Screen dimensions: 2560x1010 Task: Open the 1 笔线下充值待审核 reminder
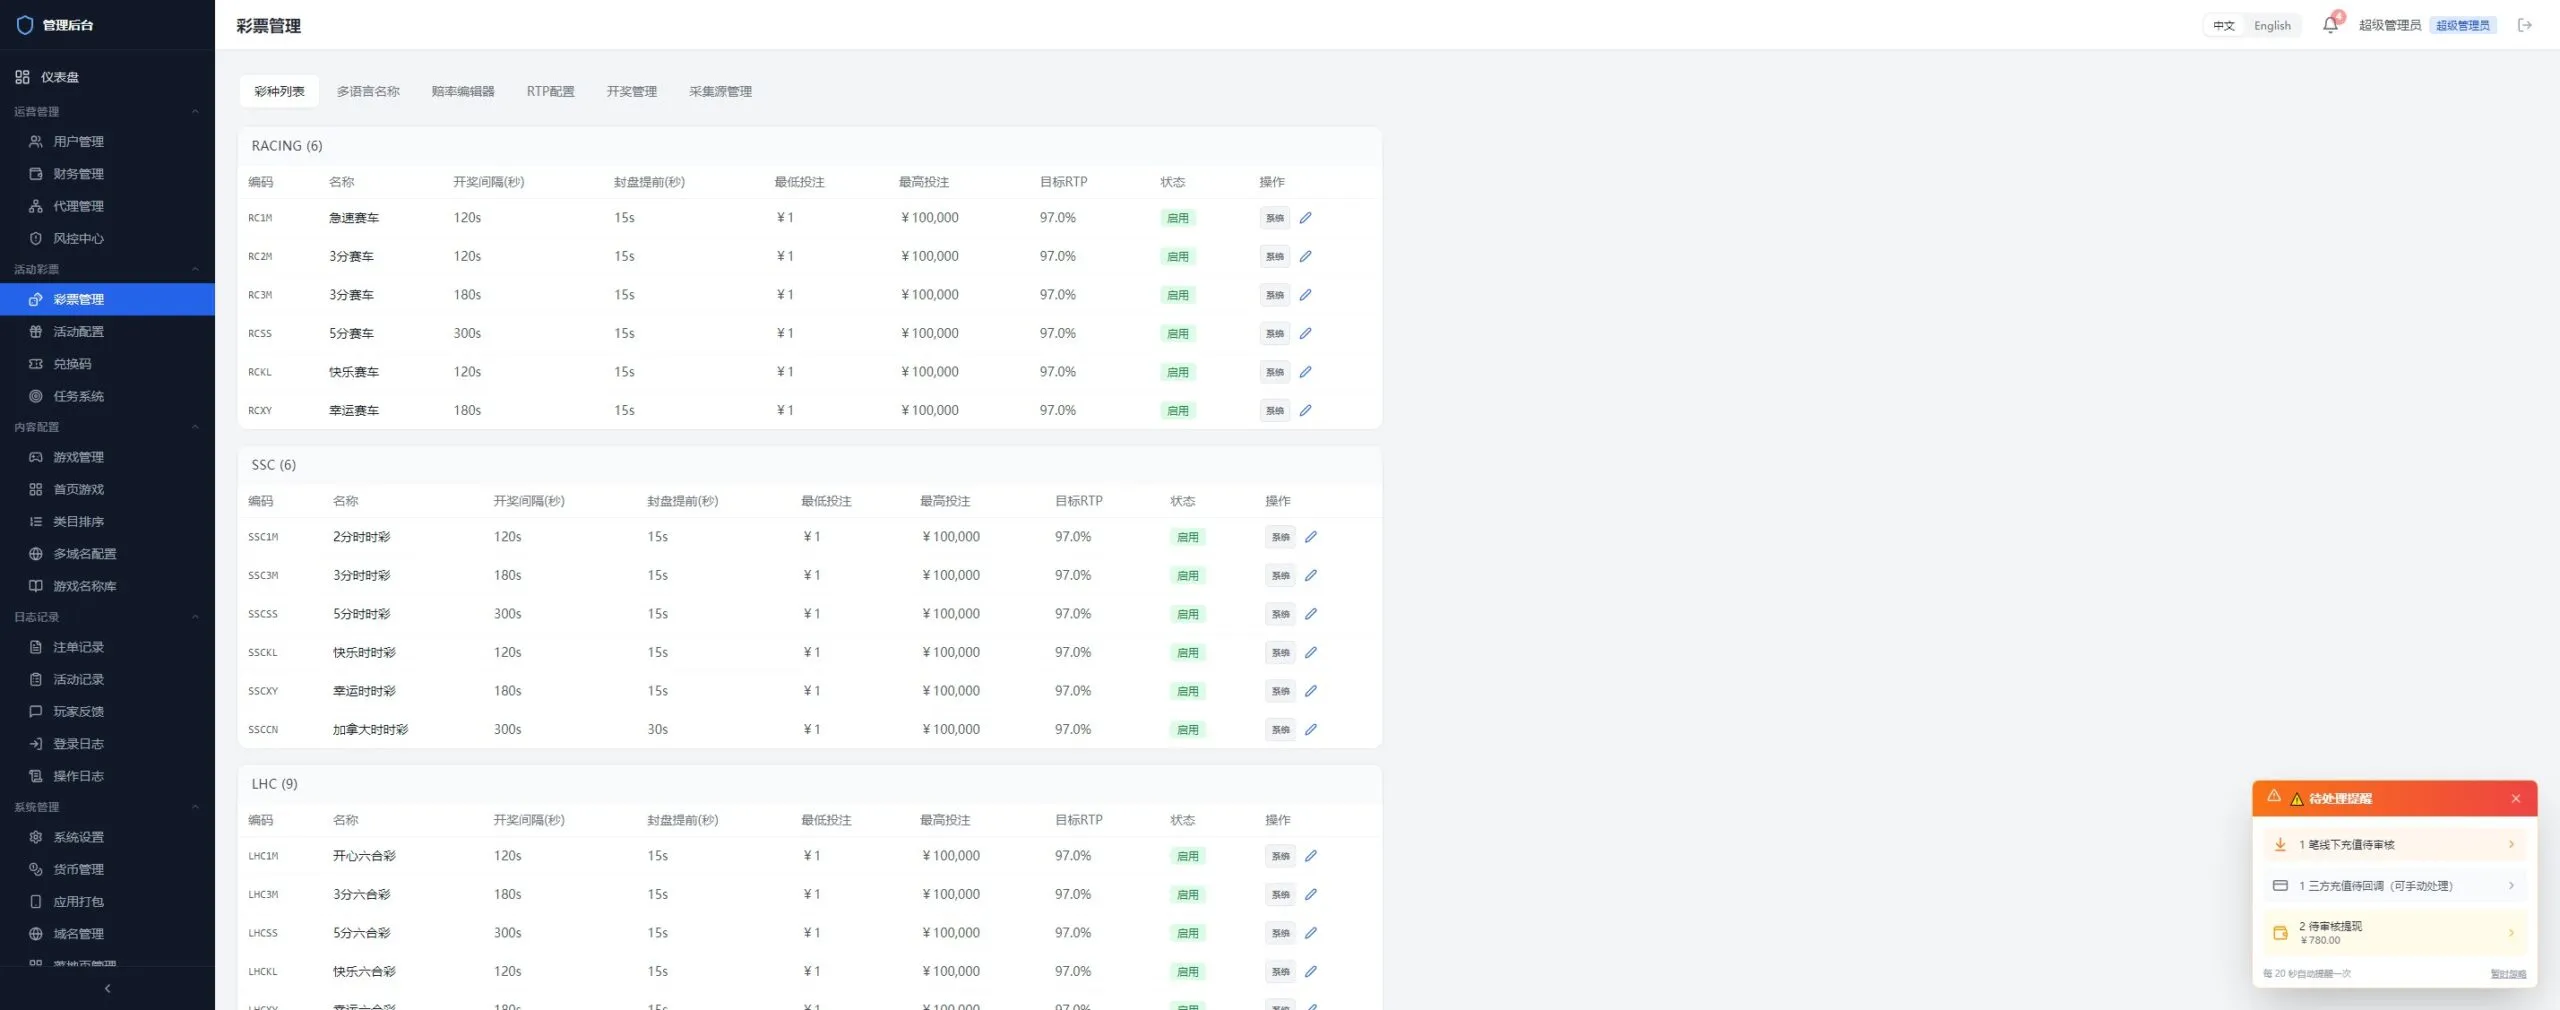pos(2395,845)
